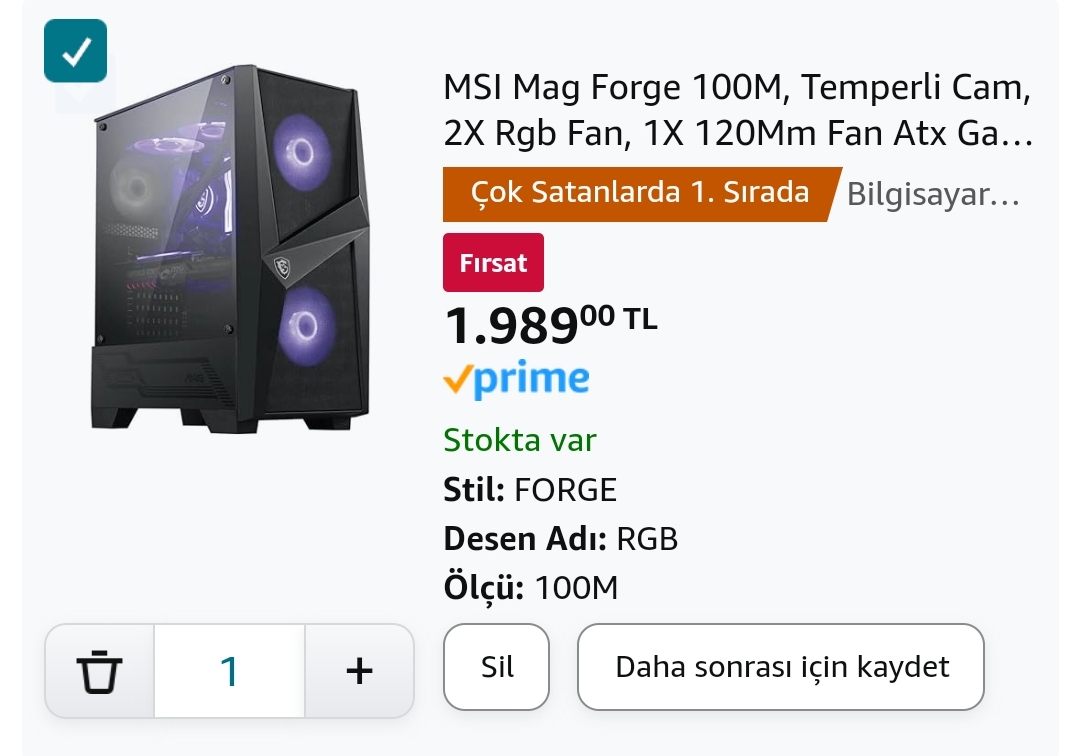Click the lower purple RGB fan in image
This screenshot has width=1080, height=756.
click(x=304, y=325)
